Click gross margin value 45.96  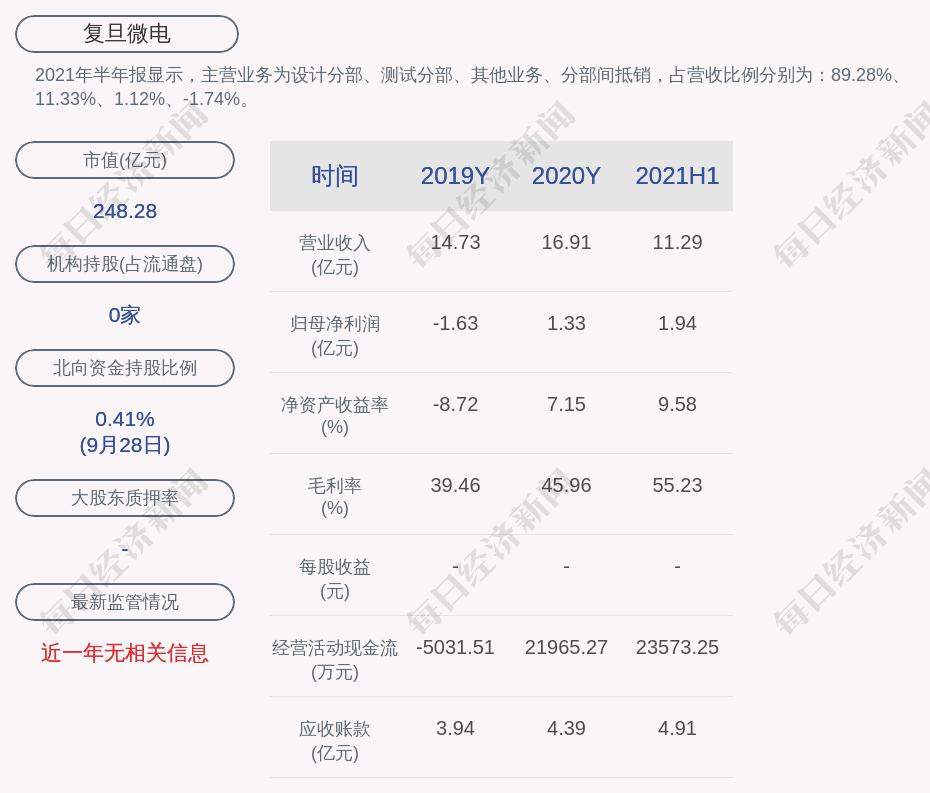[566, 486]
